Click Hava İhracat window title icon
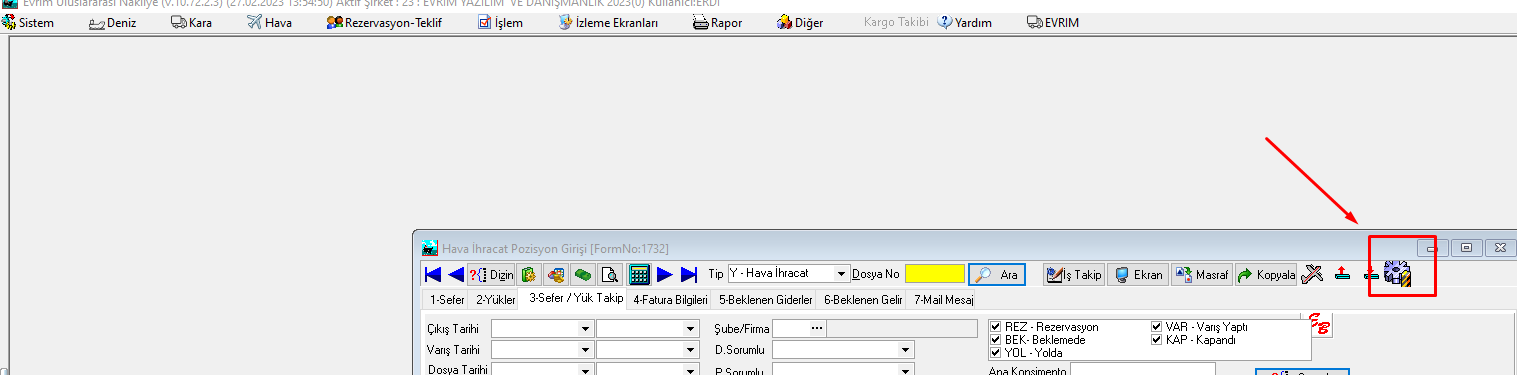Viewport: 1517px width, 375px height. point(430,248)
